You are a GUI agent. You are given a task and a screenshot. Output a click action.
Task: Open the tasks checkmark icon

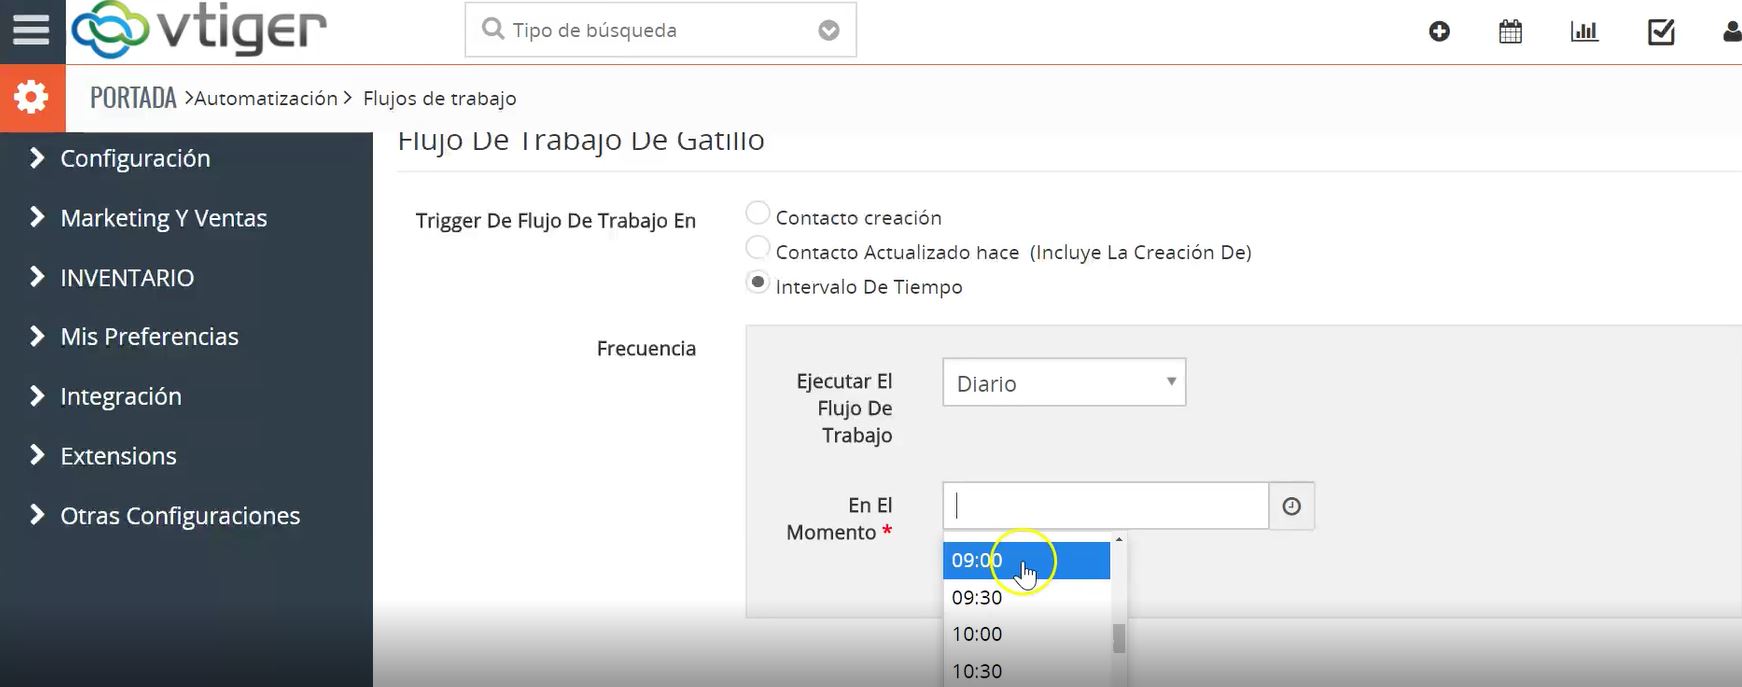pos(1661,31)
